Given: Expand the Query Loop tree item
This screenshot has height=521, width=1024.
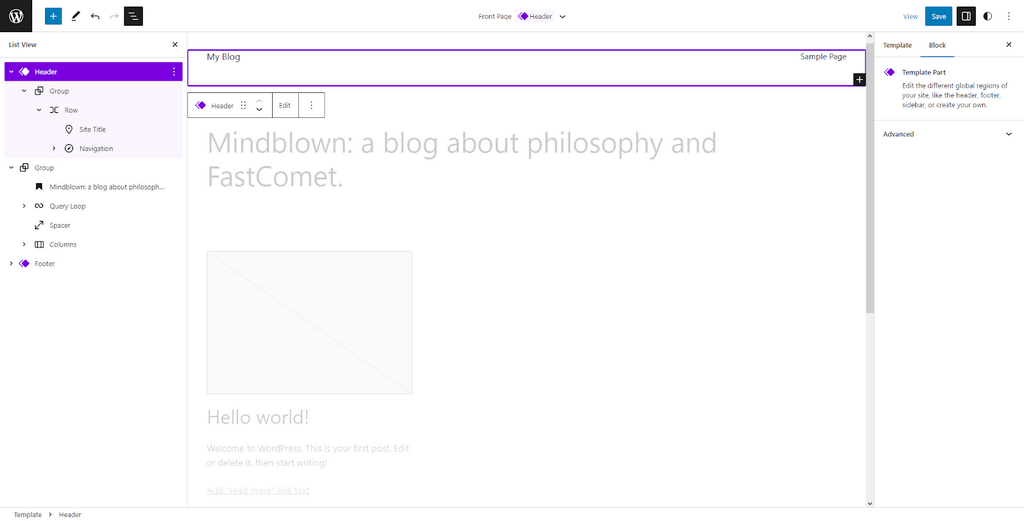Looking at the screenshot, I should pos(24,206).
